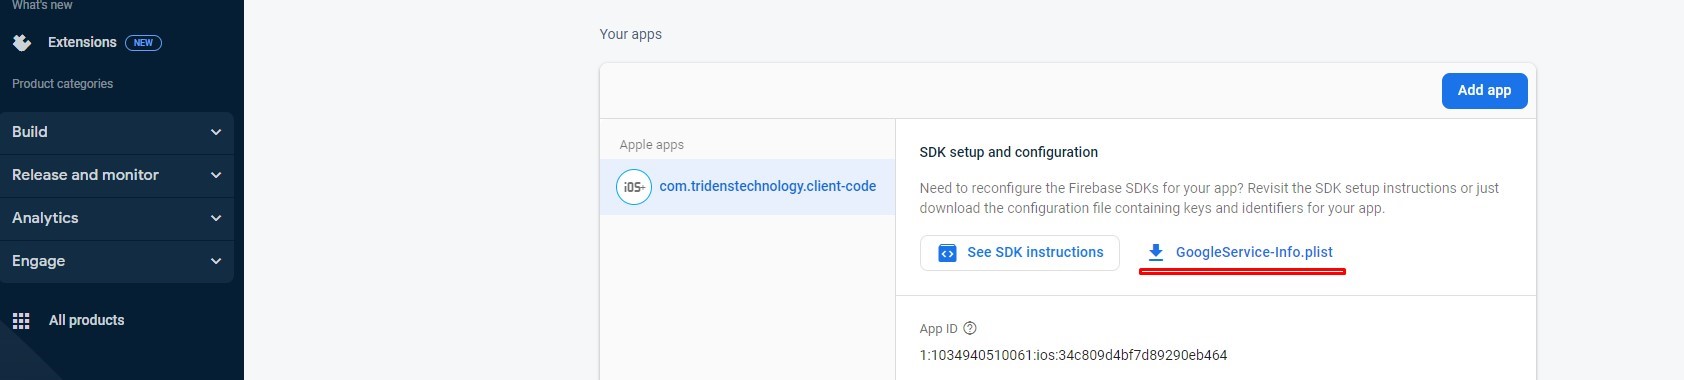The height and width of the screenshot is (380, 1684).
Task: Click the 'Your apps' heading
Action: tap(630, 34)
